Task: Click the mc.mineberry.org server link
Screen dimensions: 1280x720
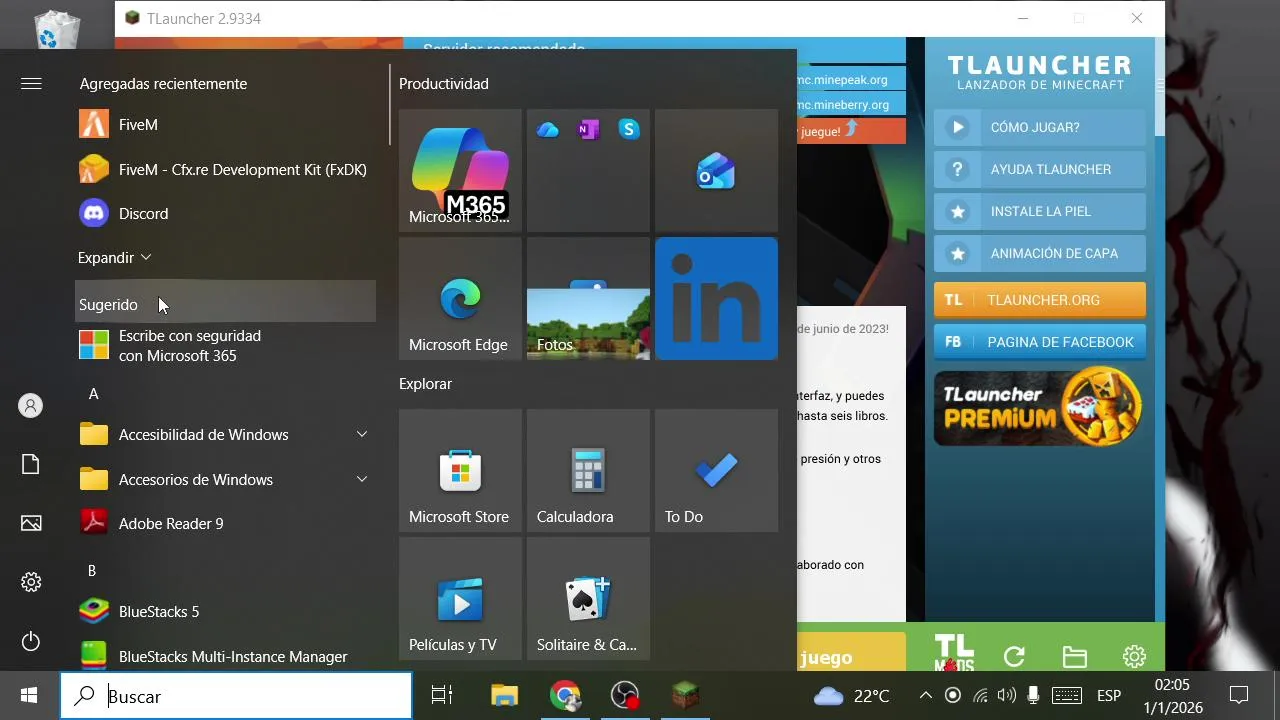Action: [x=842, y=105]
